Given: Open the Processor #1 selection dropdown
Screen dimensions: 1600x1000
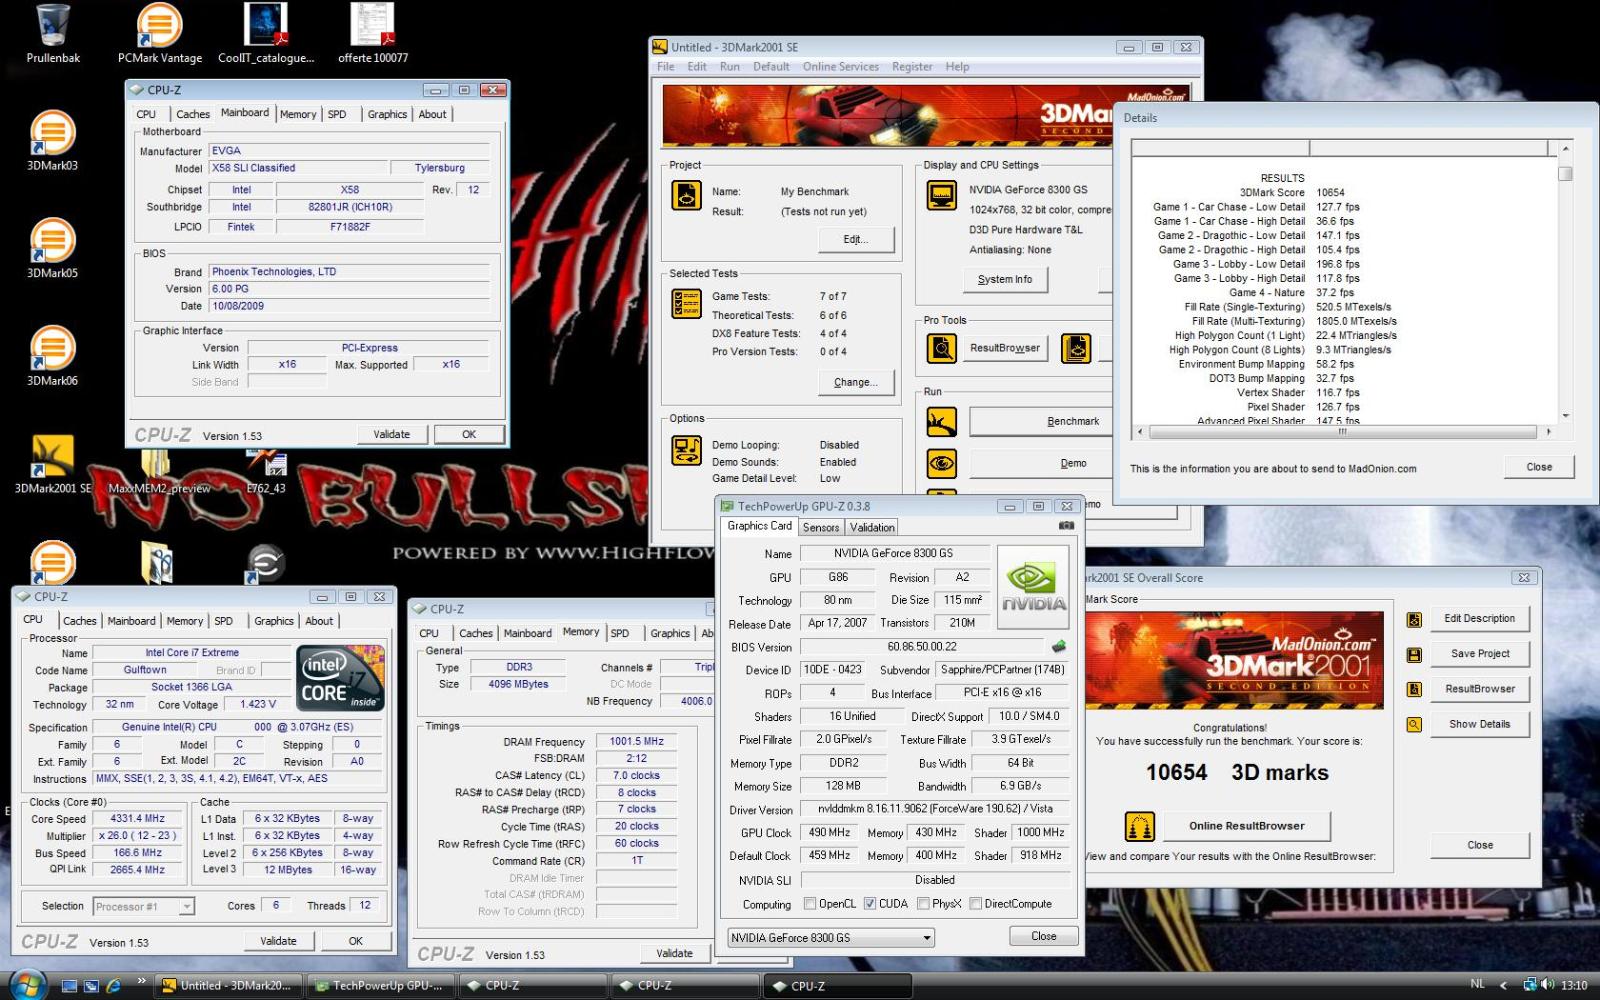Looking at the screenshot, I should [x=144, y=906].
